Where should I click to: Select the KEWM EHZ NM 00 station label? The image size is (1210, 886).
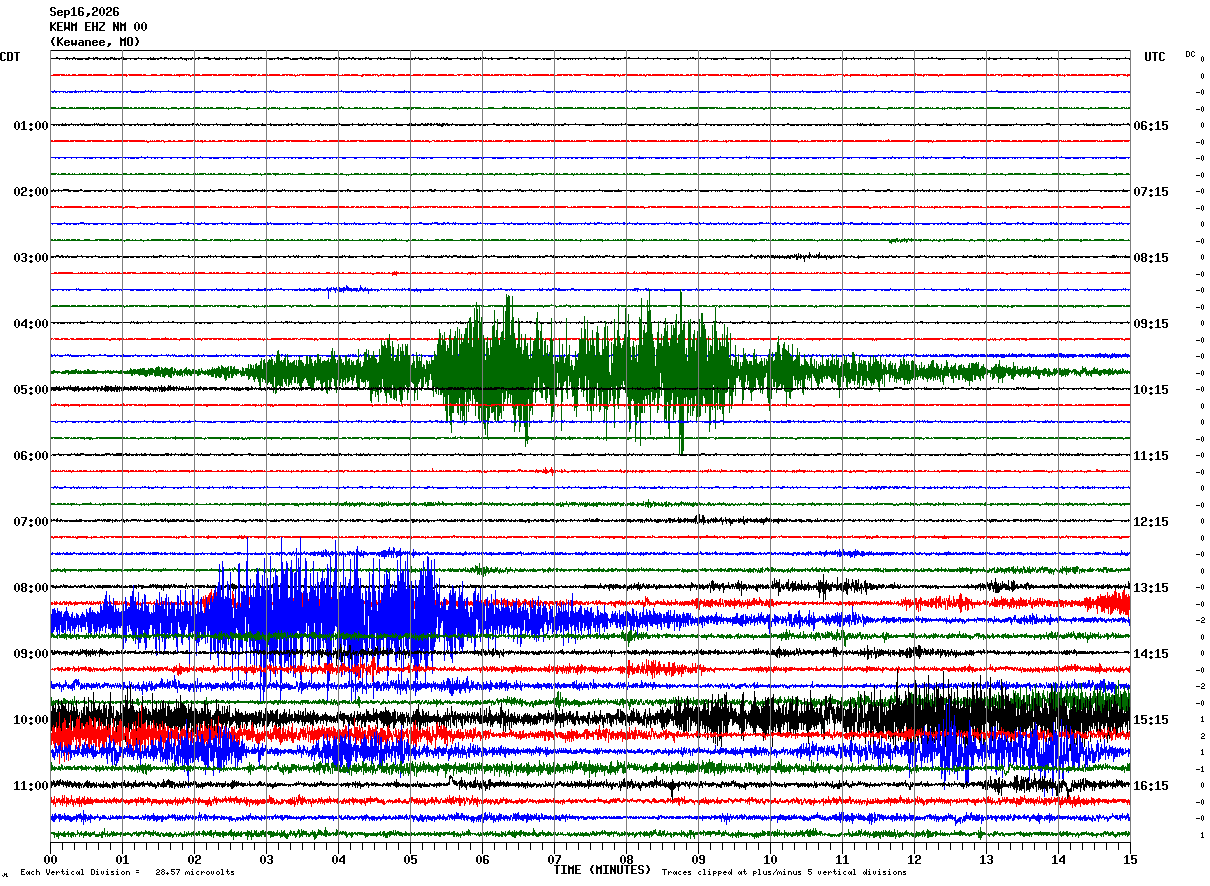pos(98,27)
